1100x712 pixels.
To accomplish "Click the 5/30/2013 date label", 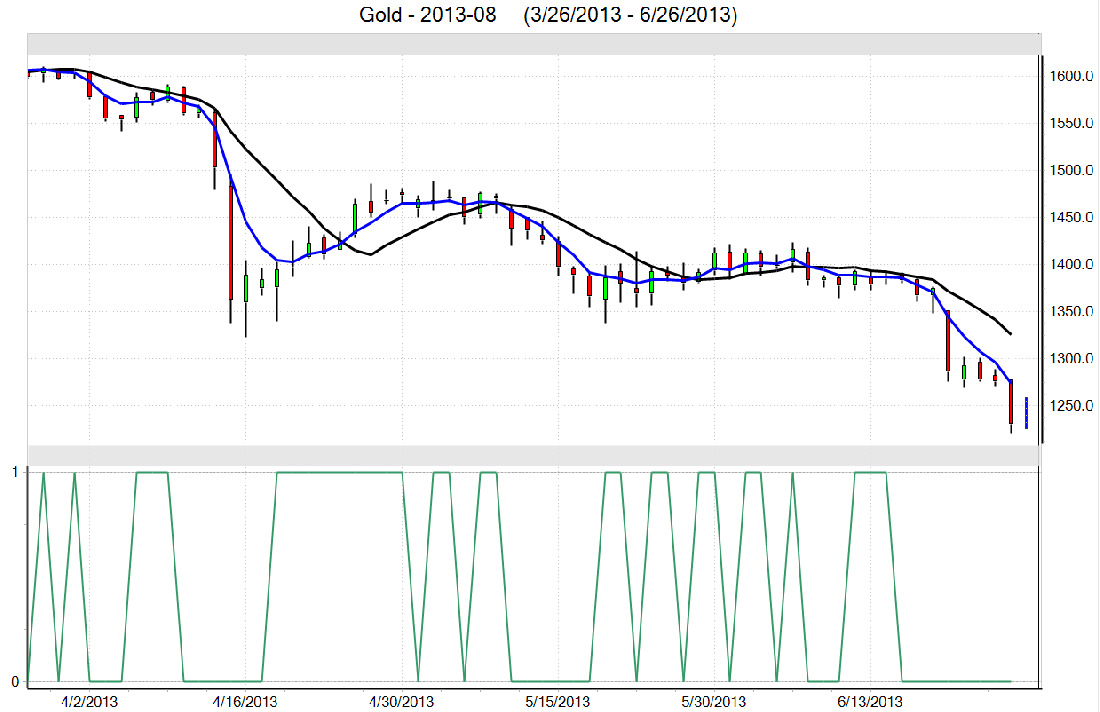I will point(713,701).
